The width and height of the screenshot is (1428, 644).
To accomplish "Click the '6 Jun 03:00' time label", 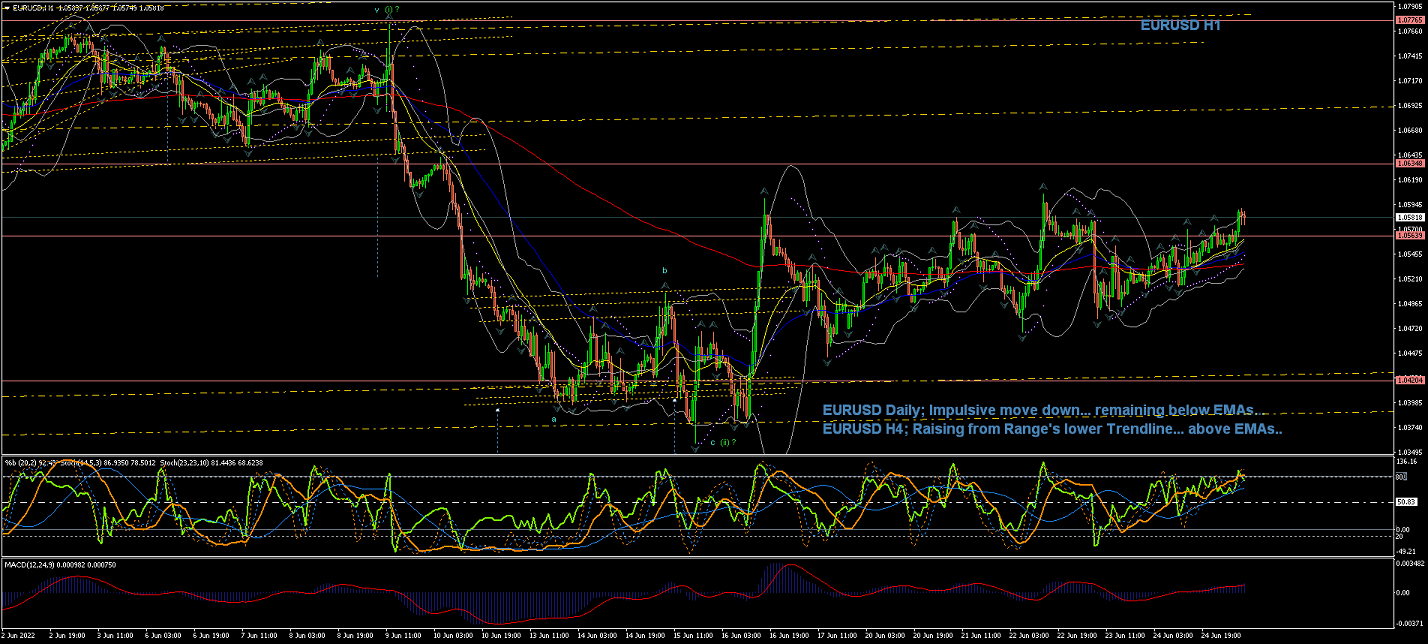I will click(162, 635).
